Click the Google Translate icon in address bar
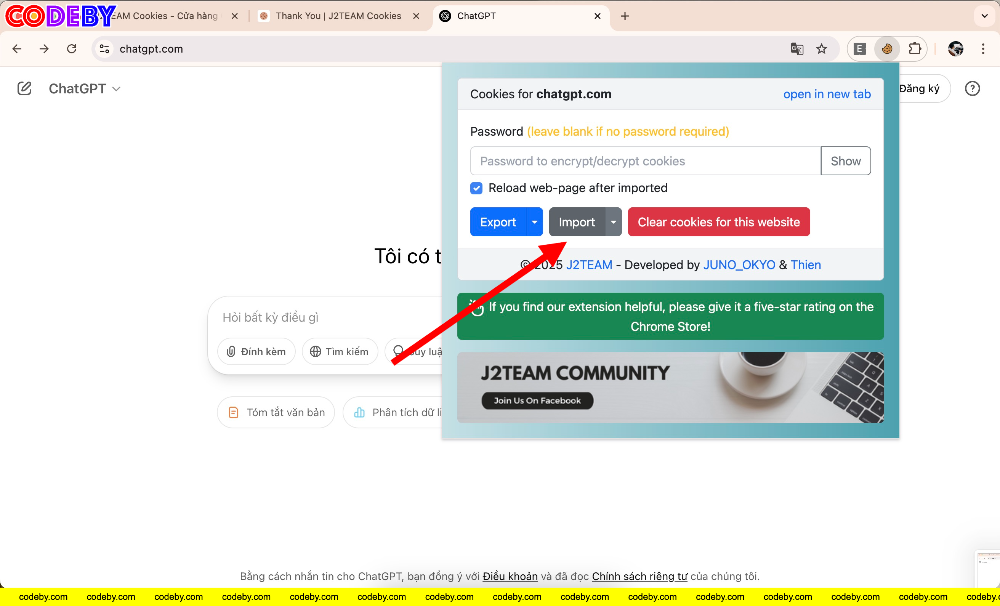Image resolution: width=1000 pixels, height=606 pixels. pyautogui.click(x=797, y=49)
